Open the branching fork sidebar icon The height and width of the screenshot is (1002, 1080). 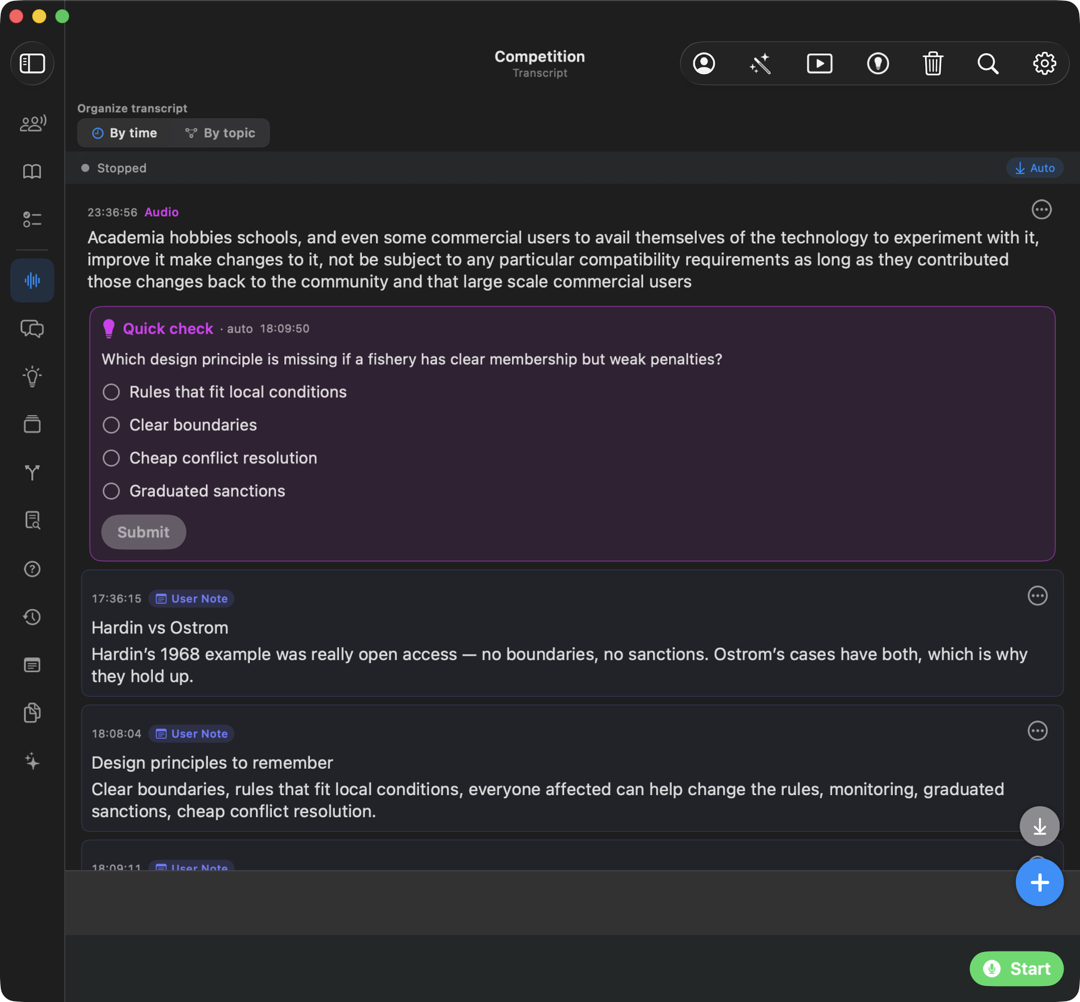point(32,472)
